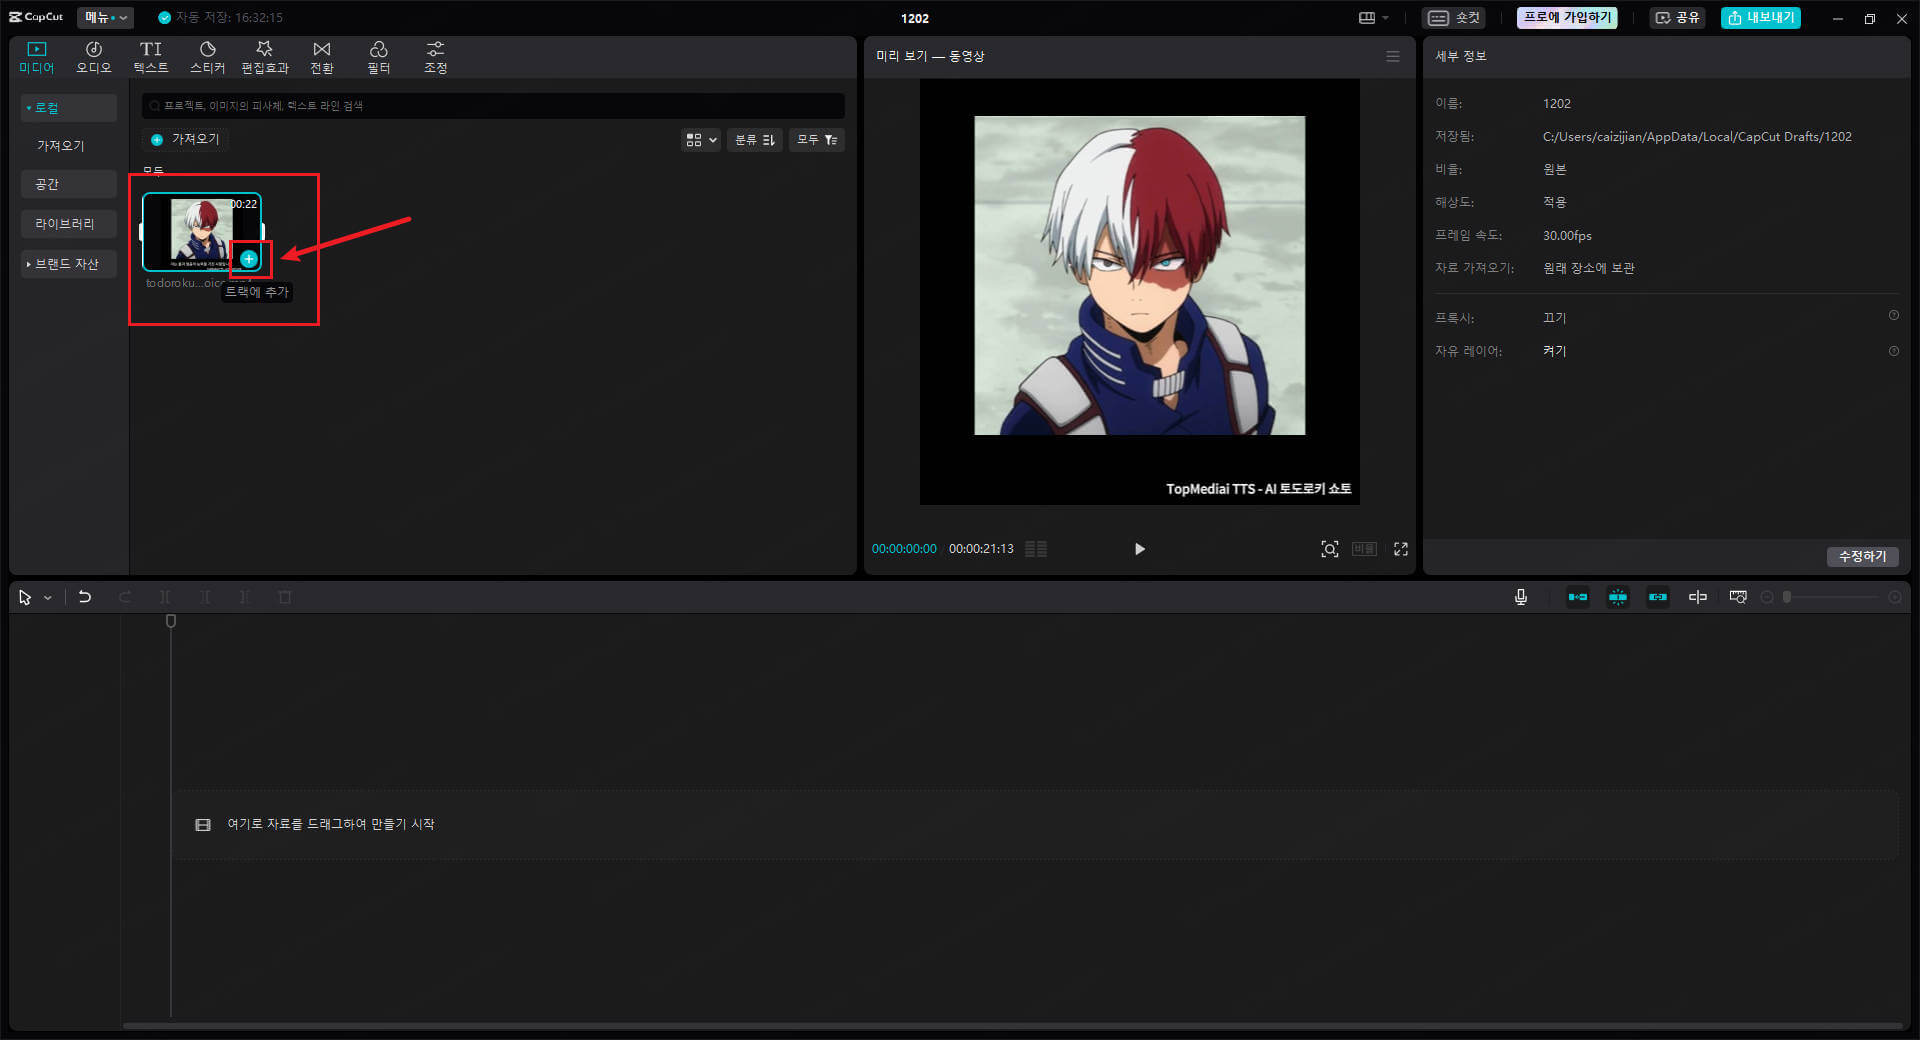Open the 미디어 (Media) tab
Screen dimensions: 1920x1040
click(x=37, y=58)
